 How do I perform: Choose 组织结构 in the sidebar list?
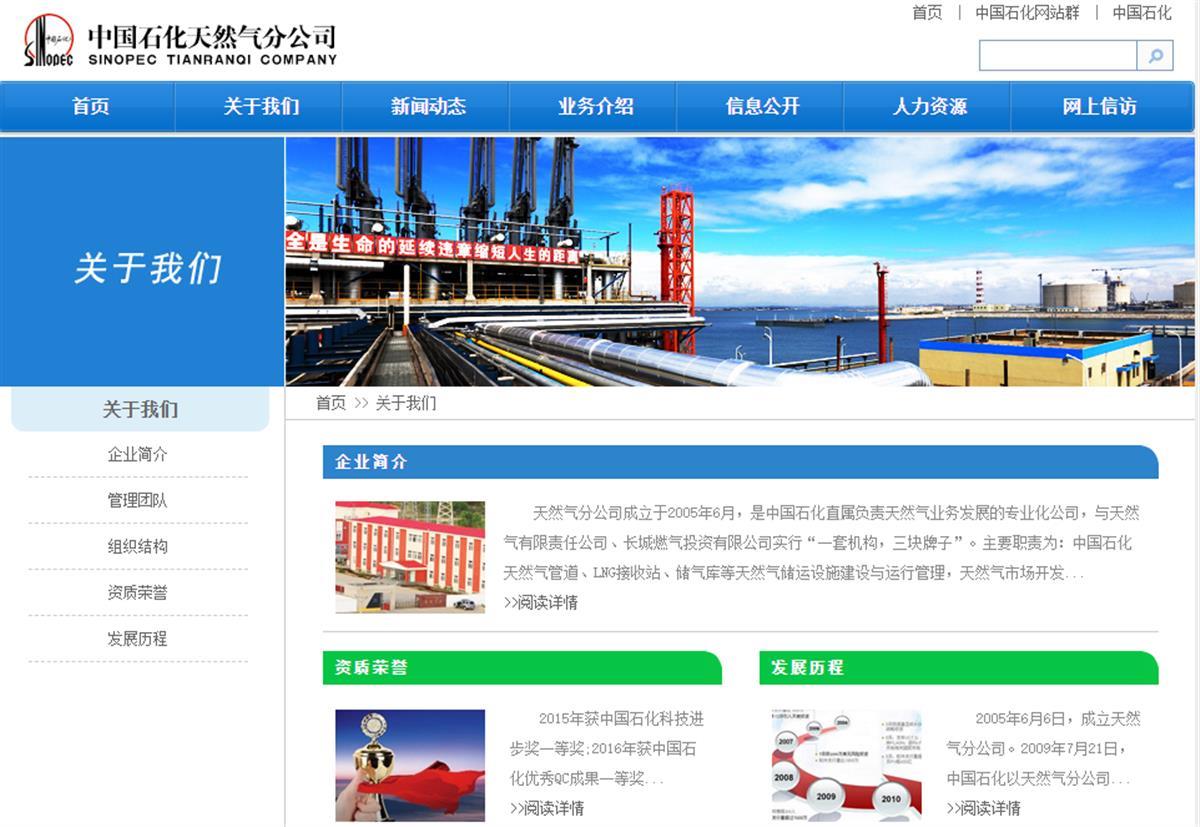click(138, 546)
